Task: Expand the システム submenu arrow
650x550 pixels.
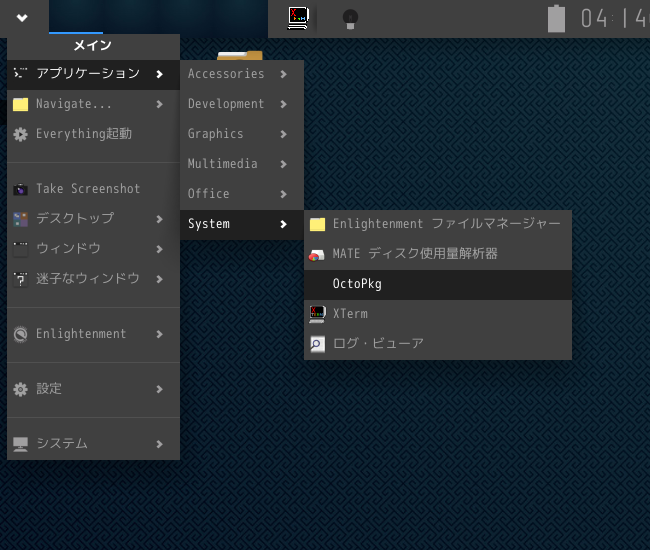Action: click(160, 444)
